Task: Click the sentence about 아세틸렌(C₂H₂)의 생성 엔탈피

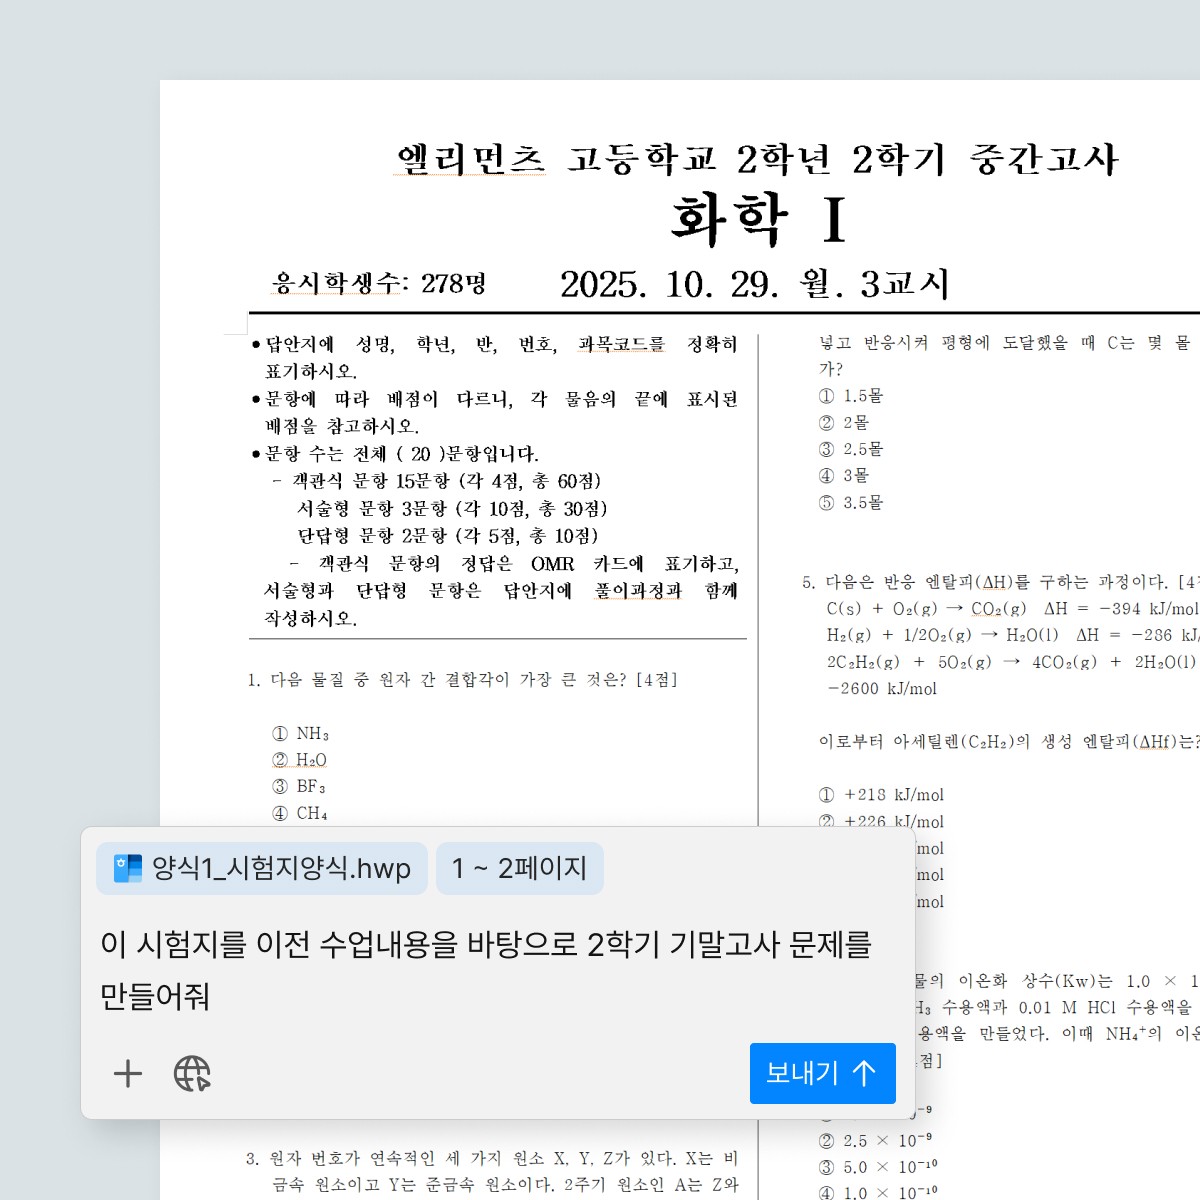Action: (x=1008, y=742)
